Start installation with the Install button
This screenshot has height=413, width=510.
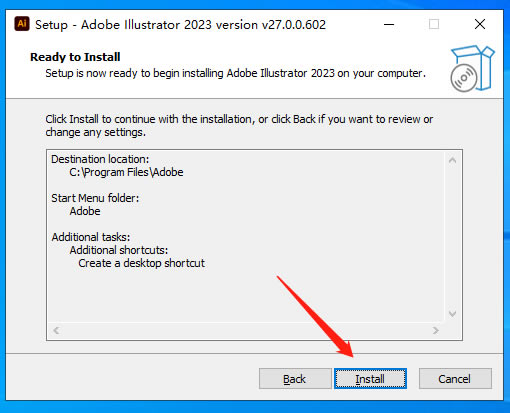tap(370, 379)
